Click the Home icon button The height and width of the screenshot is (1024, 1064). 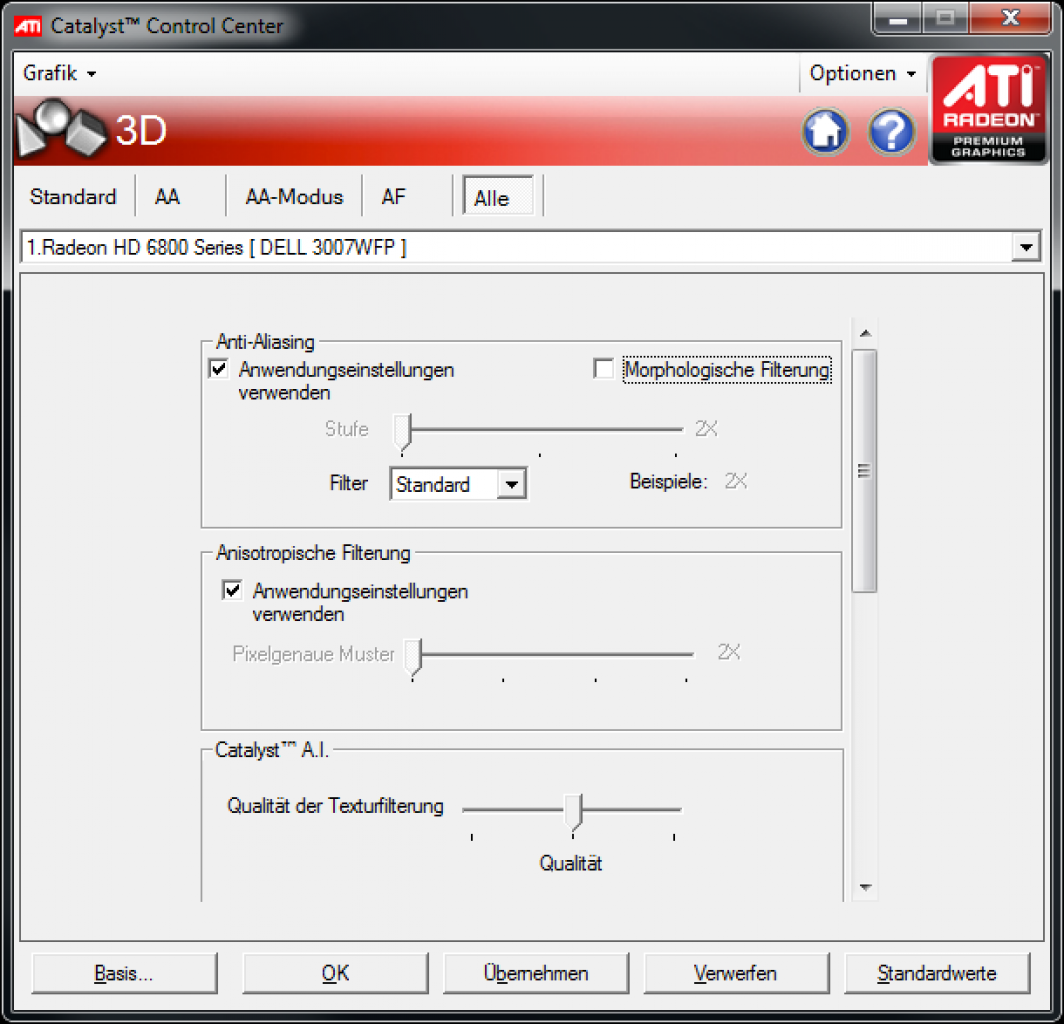pyautogui.click(x=825, y=131)
